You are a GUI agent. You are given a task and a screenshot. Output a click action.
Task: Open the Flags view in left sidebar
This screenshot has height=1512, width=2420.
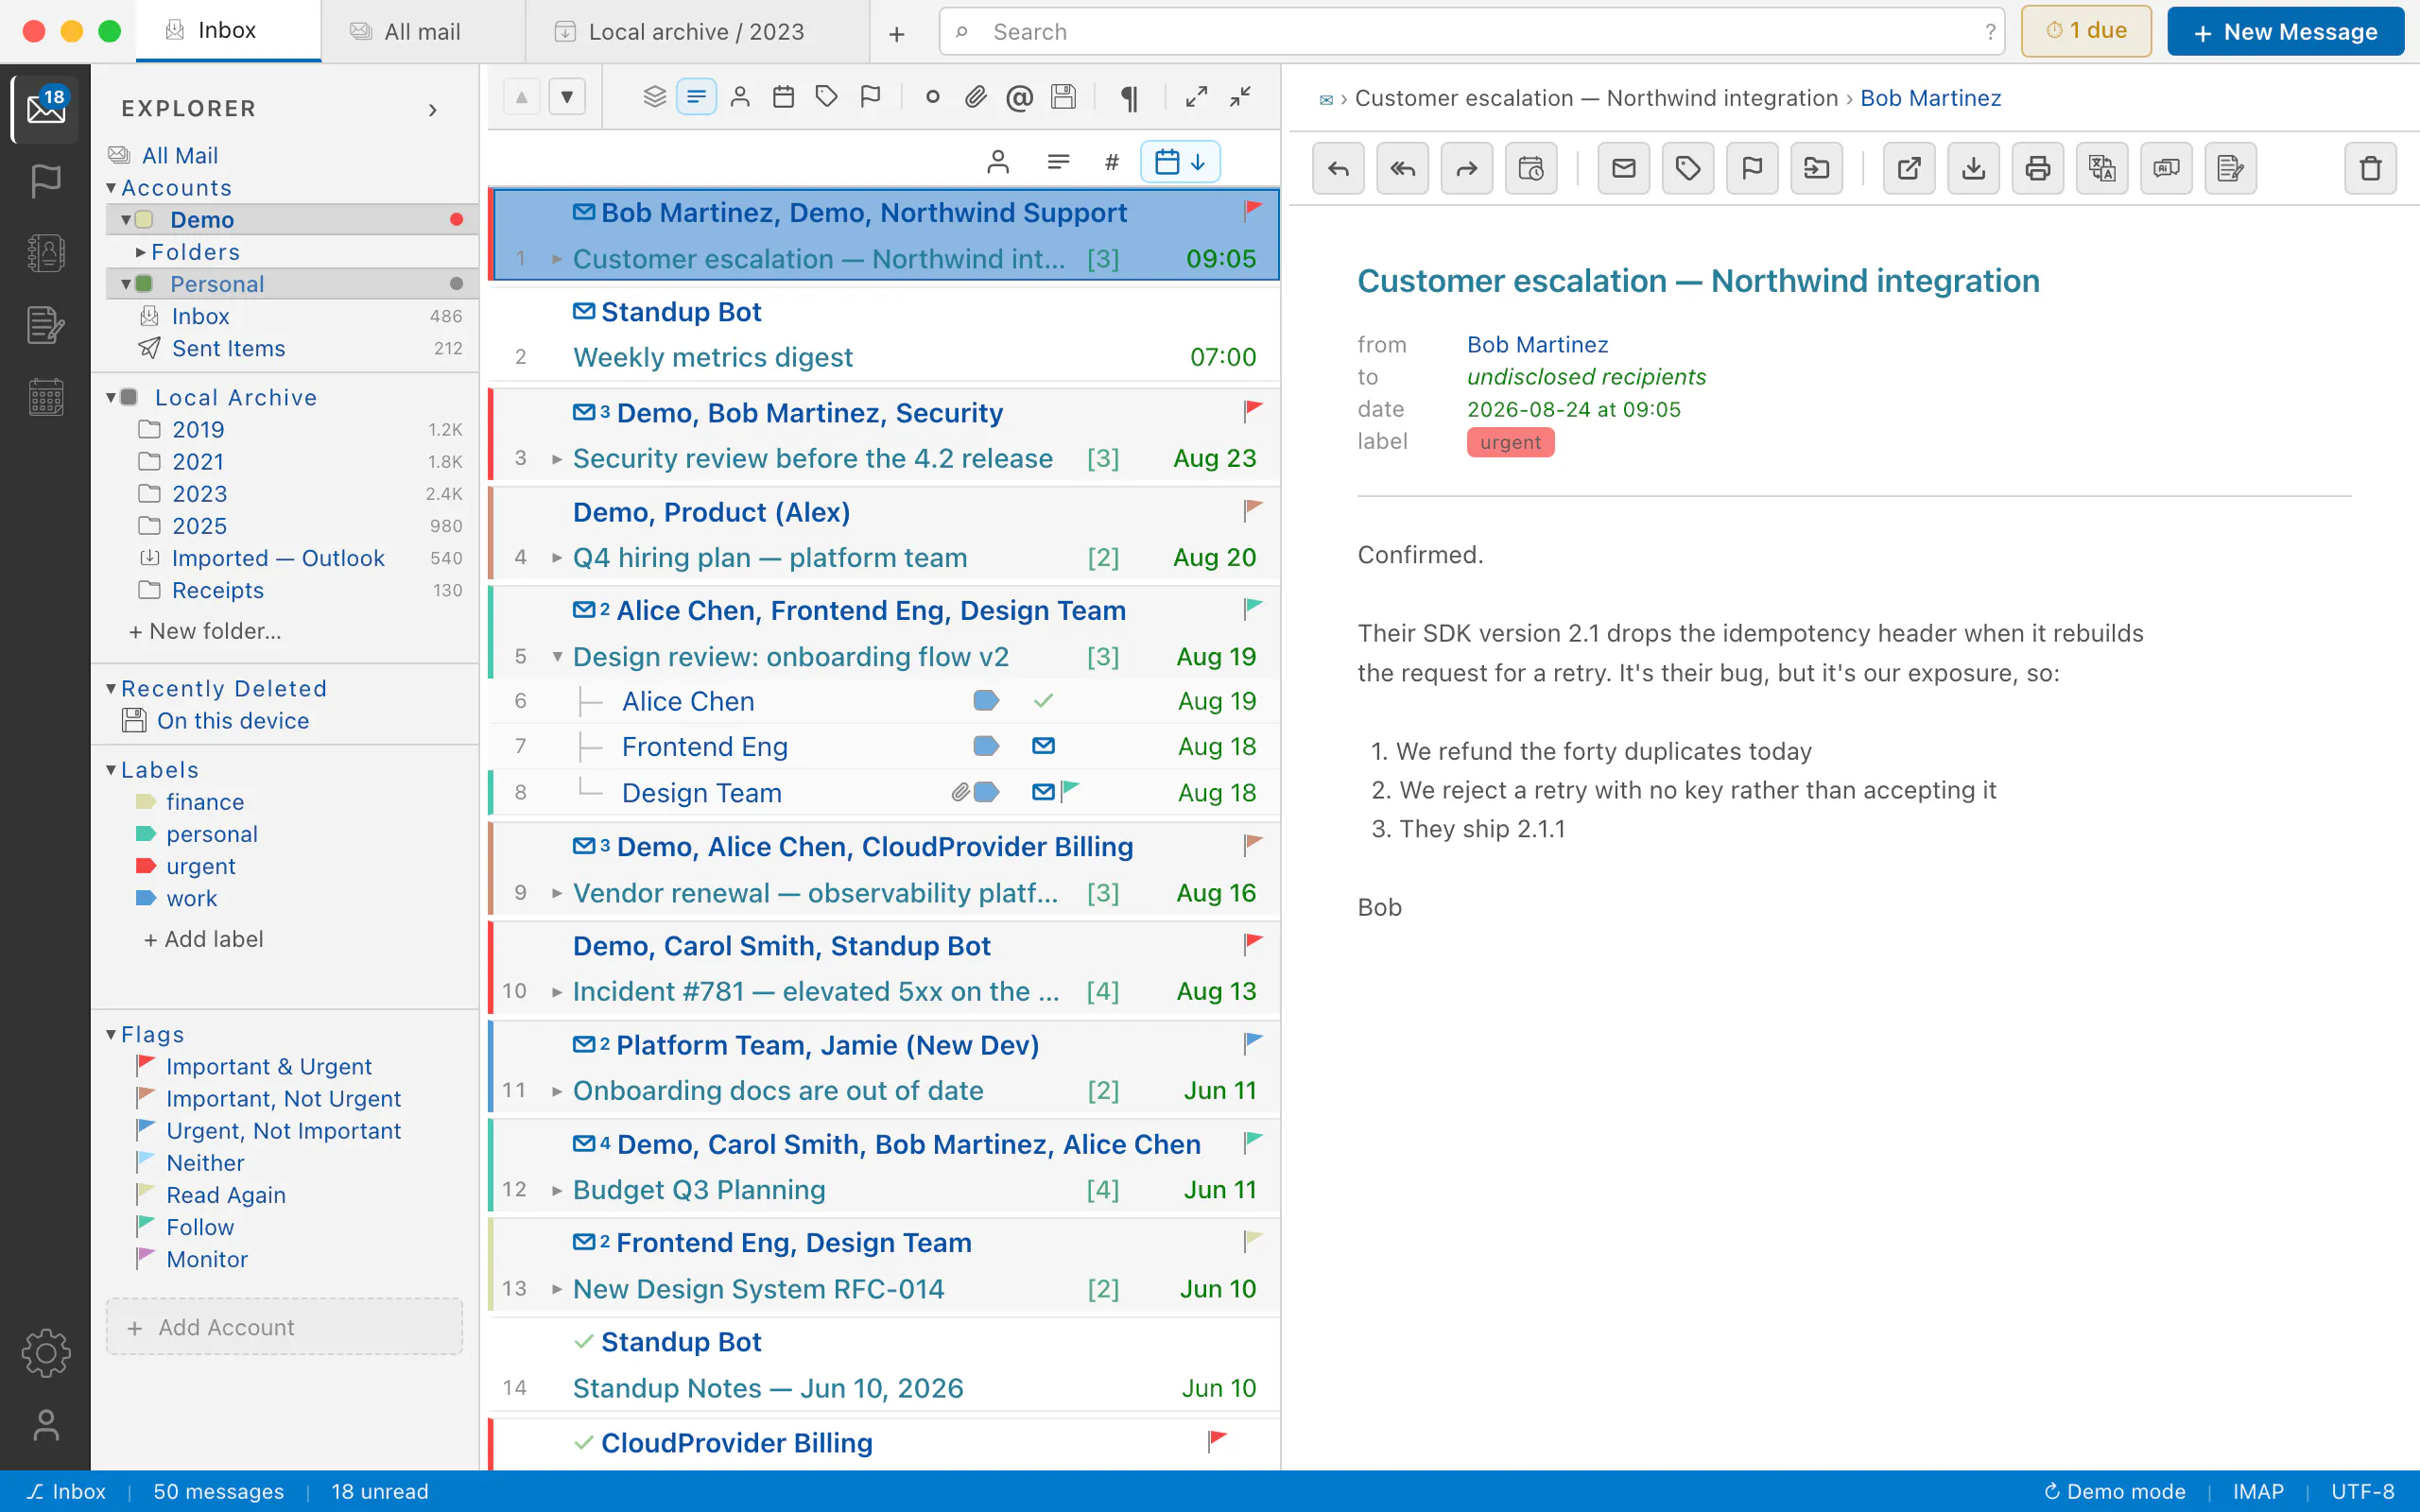[45, 181]
